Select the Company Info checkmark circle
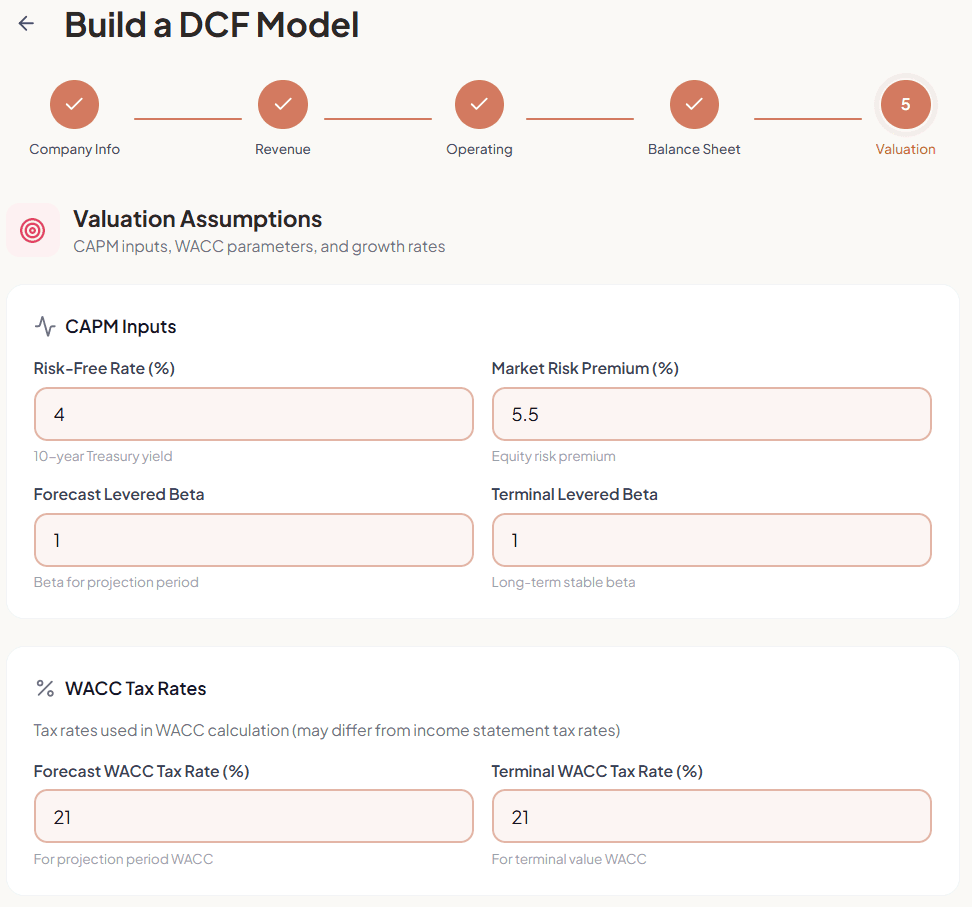This screenshot has height=907, width=972. coord(74,104)
